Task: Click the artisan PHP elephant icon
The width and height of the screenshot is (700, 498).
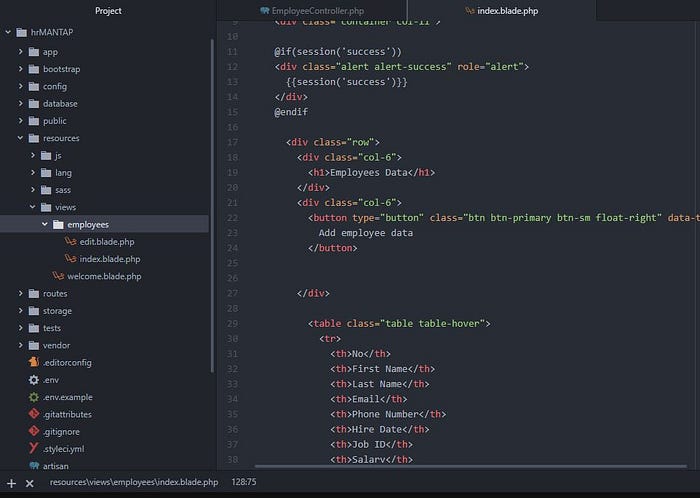Action: 34,465
